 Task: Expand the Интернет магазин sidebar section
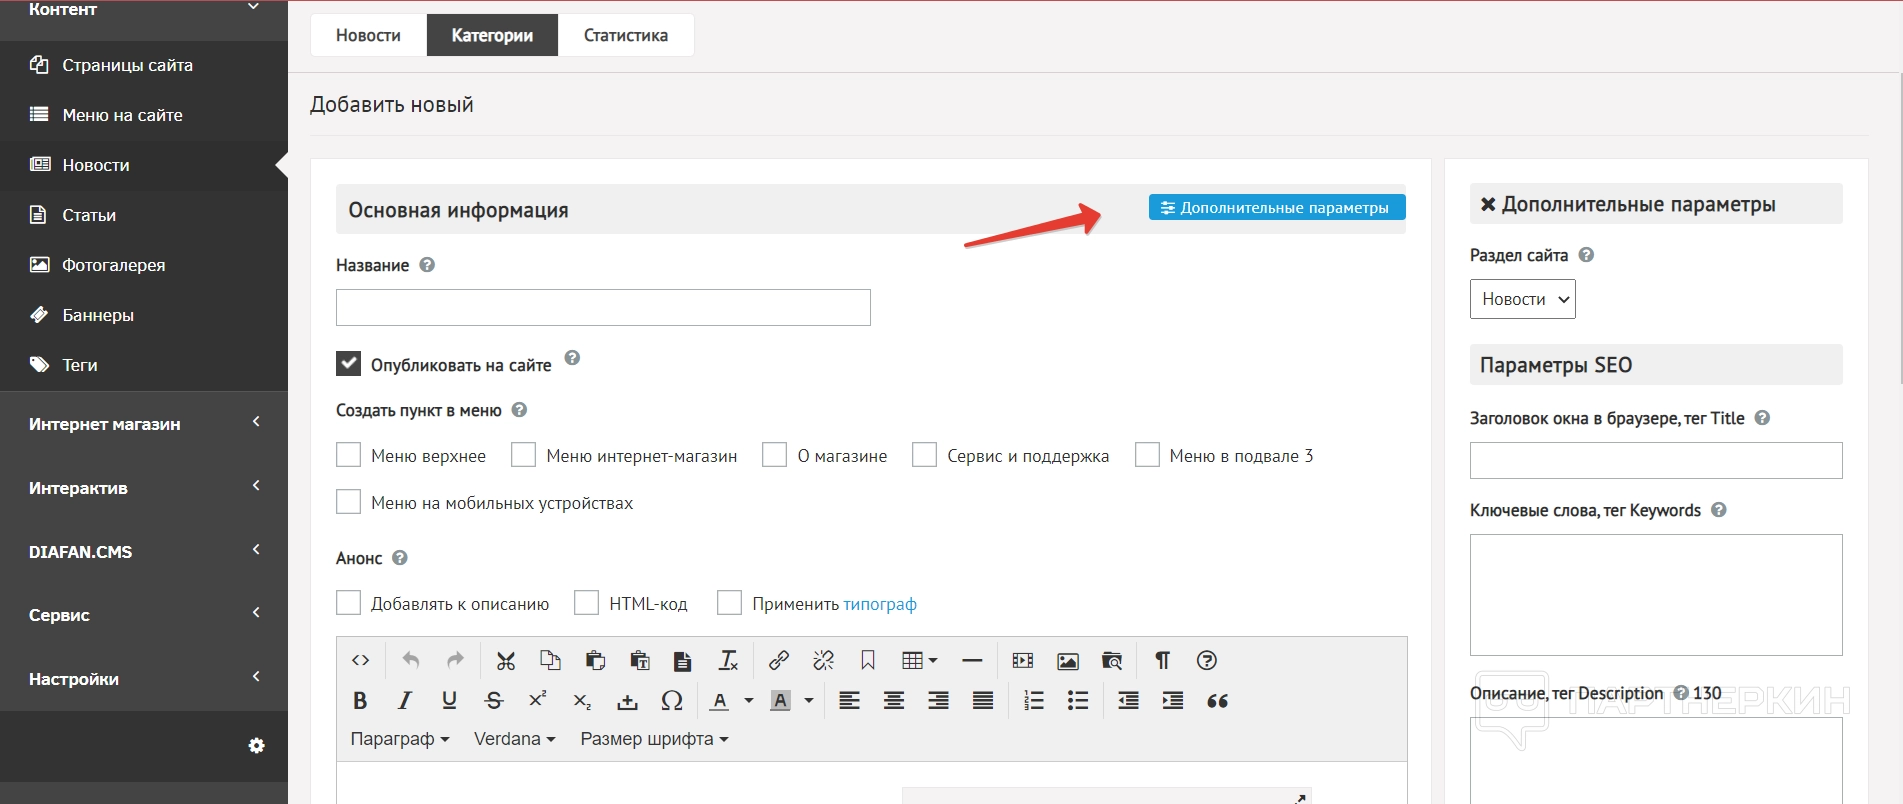144,424
